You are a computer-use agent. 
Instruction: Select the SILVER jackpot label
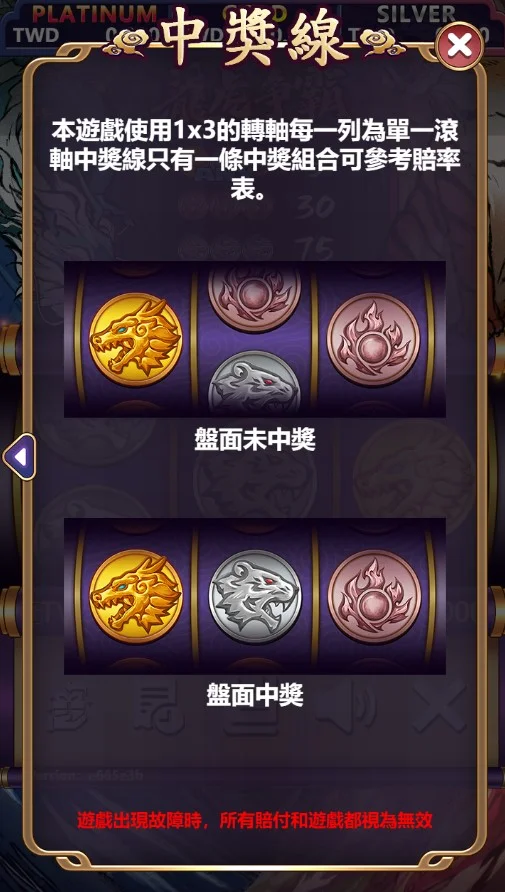416,14
